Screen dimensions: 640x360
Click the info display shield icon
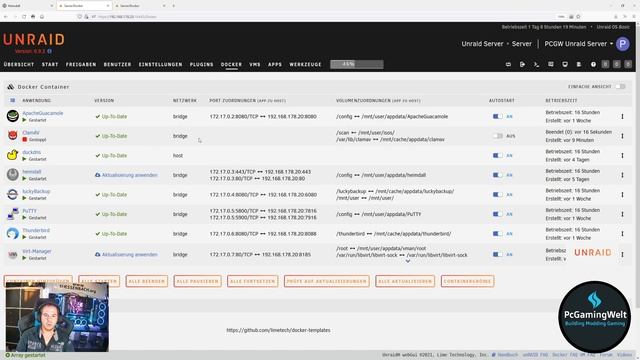(565, 64)
